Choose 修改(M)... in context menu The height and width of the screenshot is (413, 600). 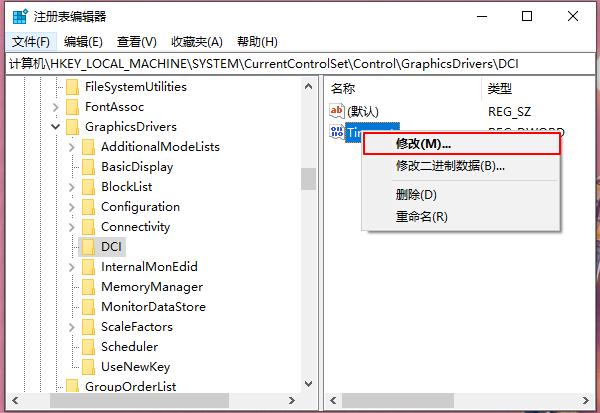[461, 144]
